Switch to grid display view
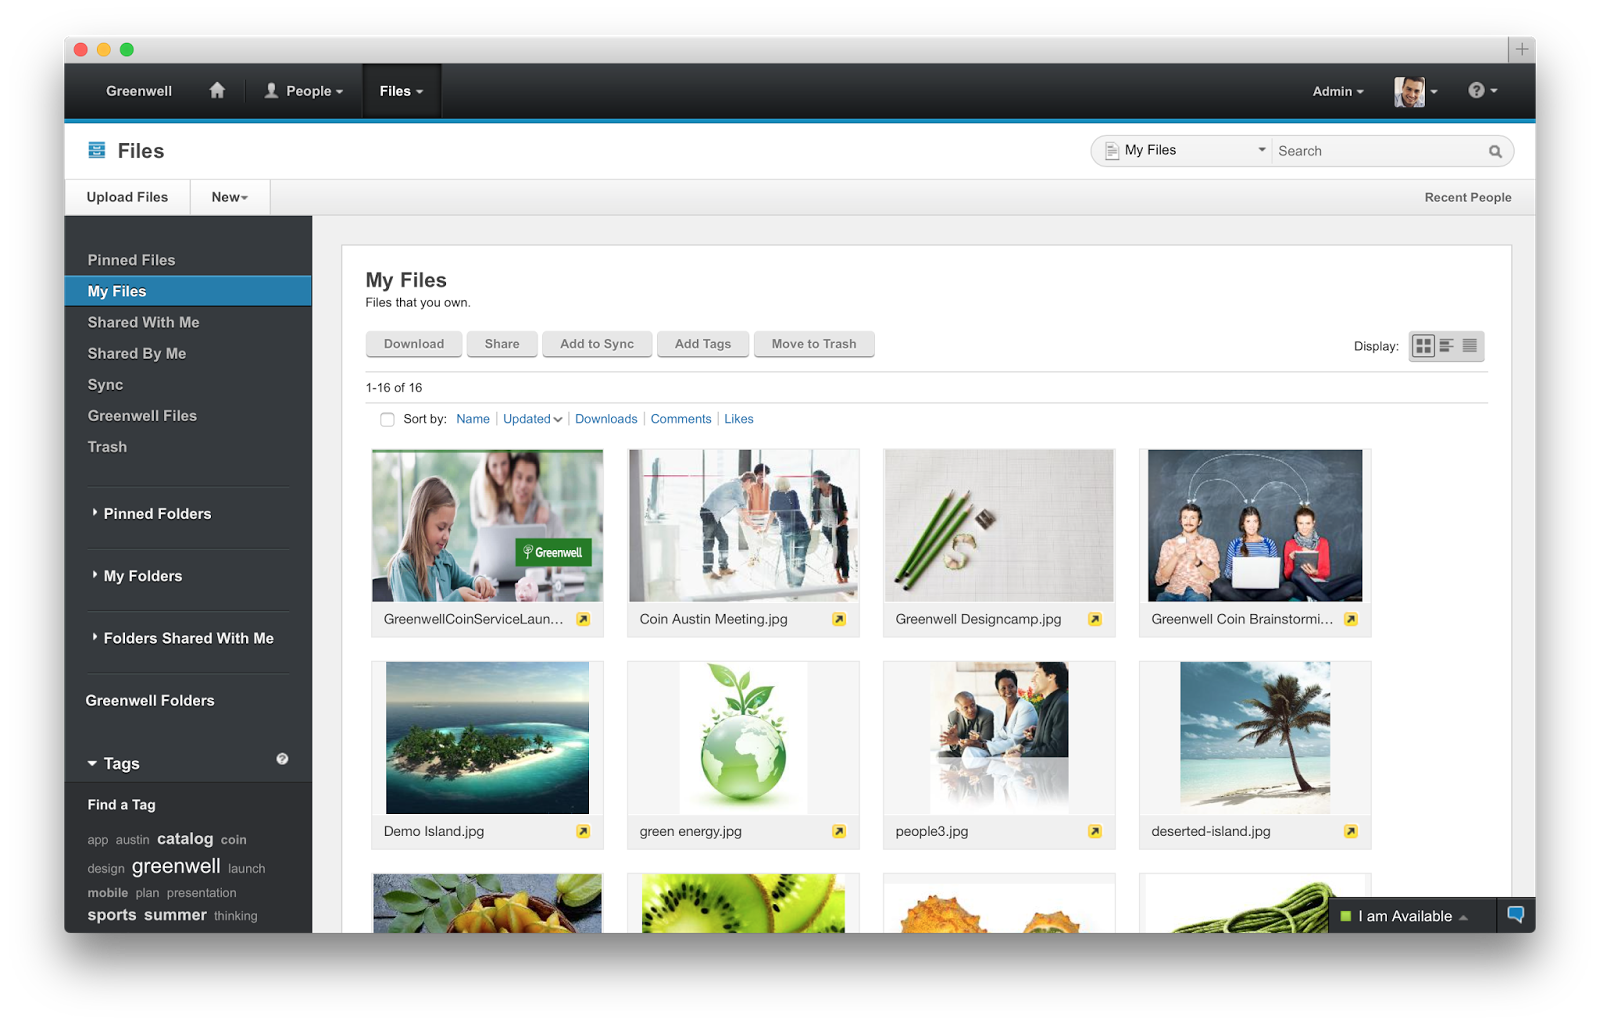 click(1423, 346)
